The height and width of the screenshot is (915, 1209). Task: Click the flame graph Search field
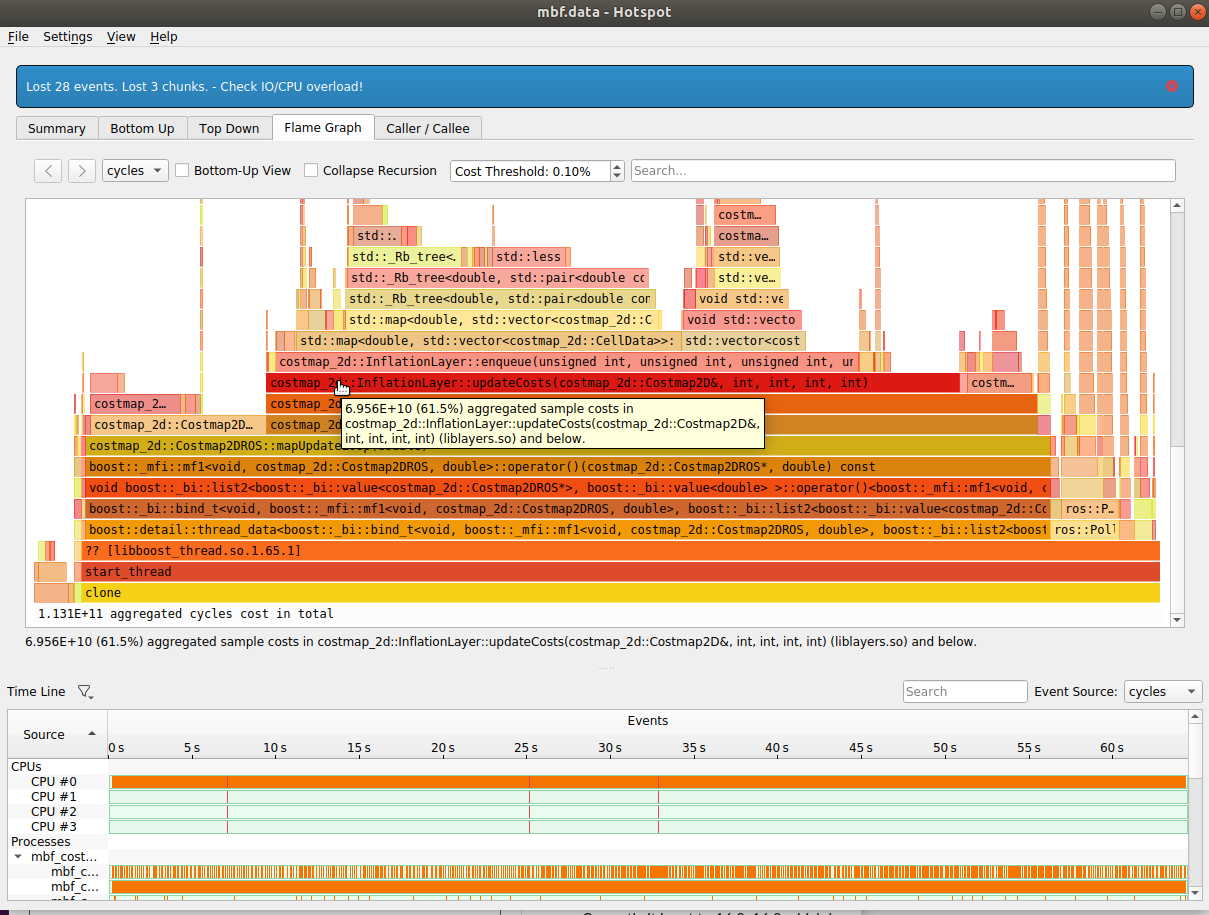click(x=903, y=170)
